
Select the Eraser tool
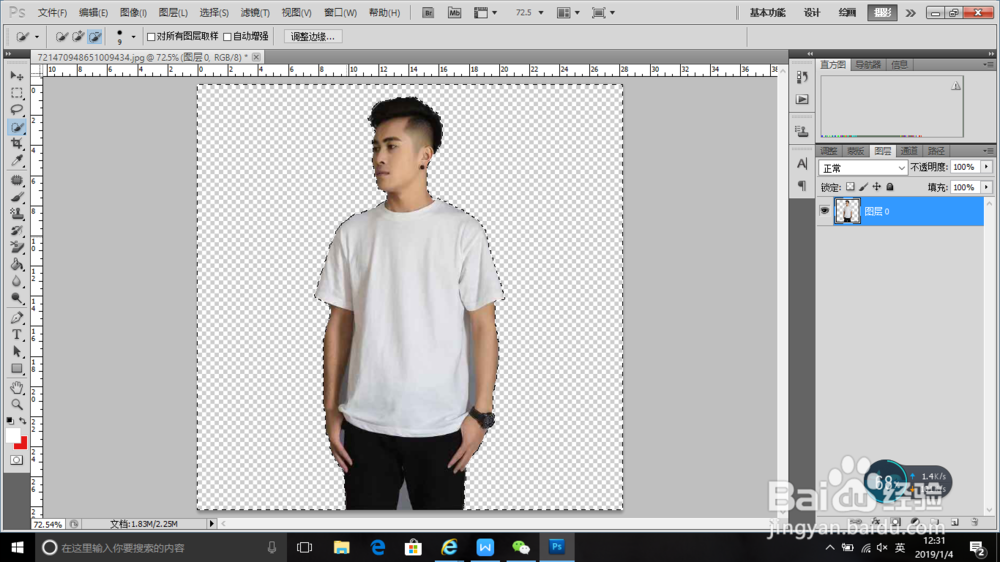pyautogui.click(x=17, y=247)
